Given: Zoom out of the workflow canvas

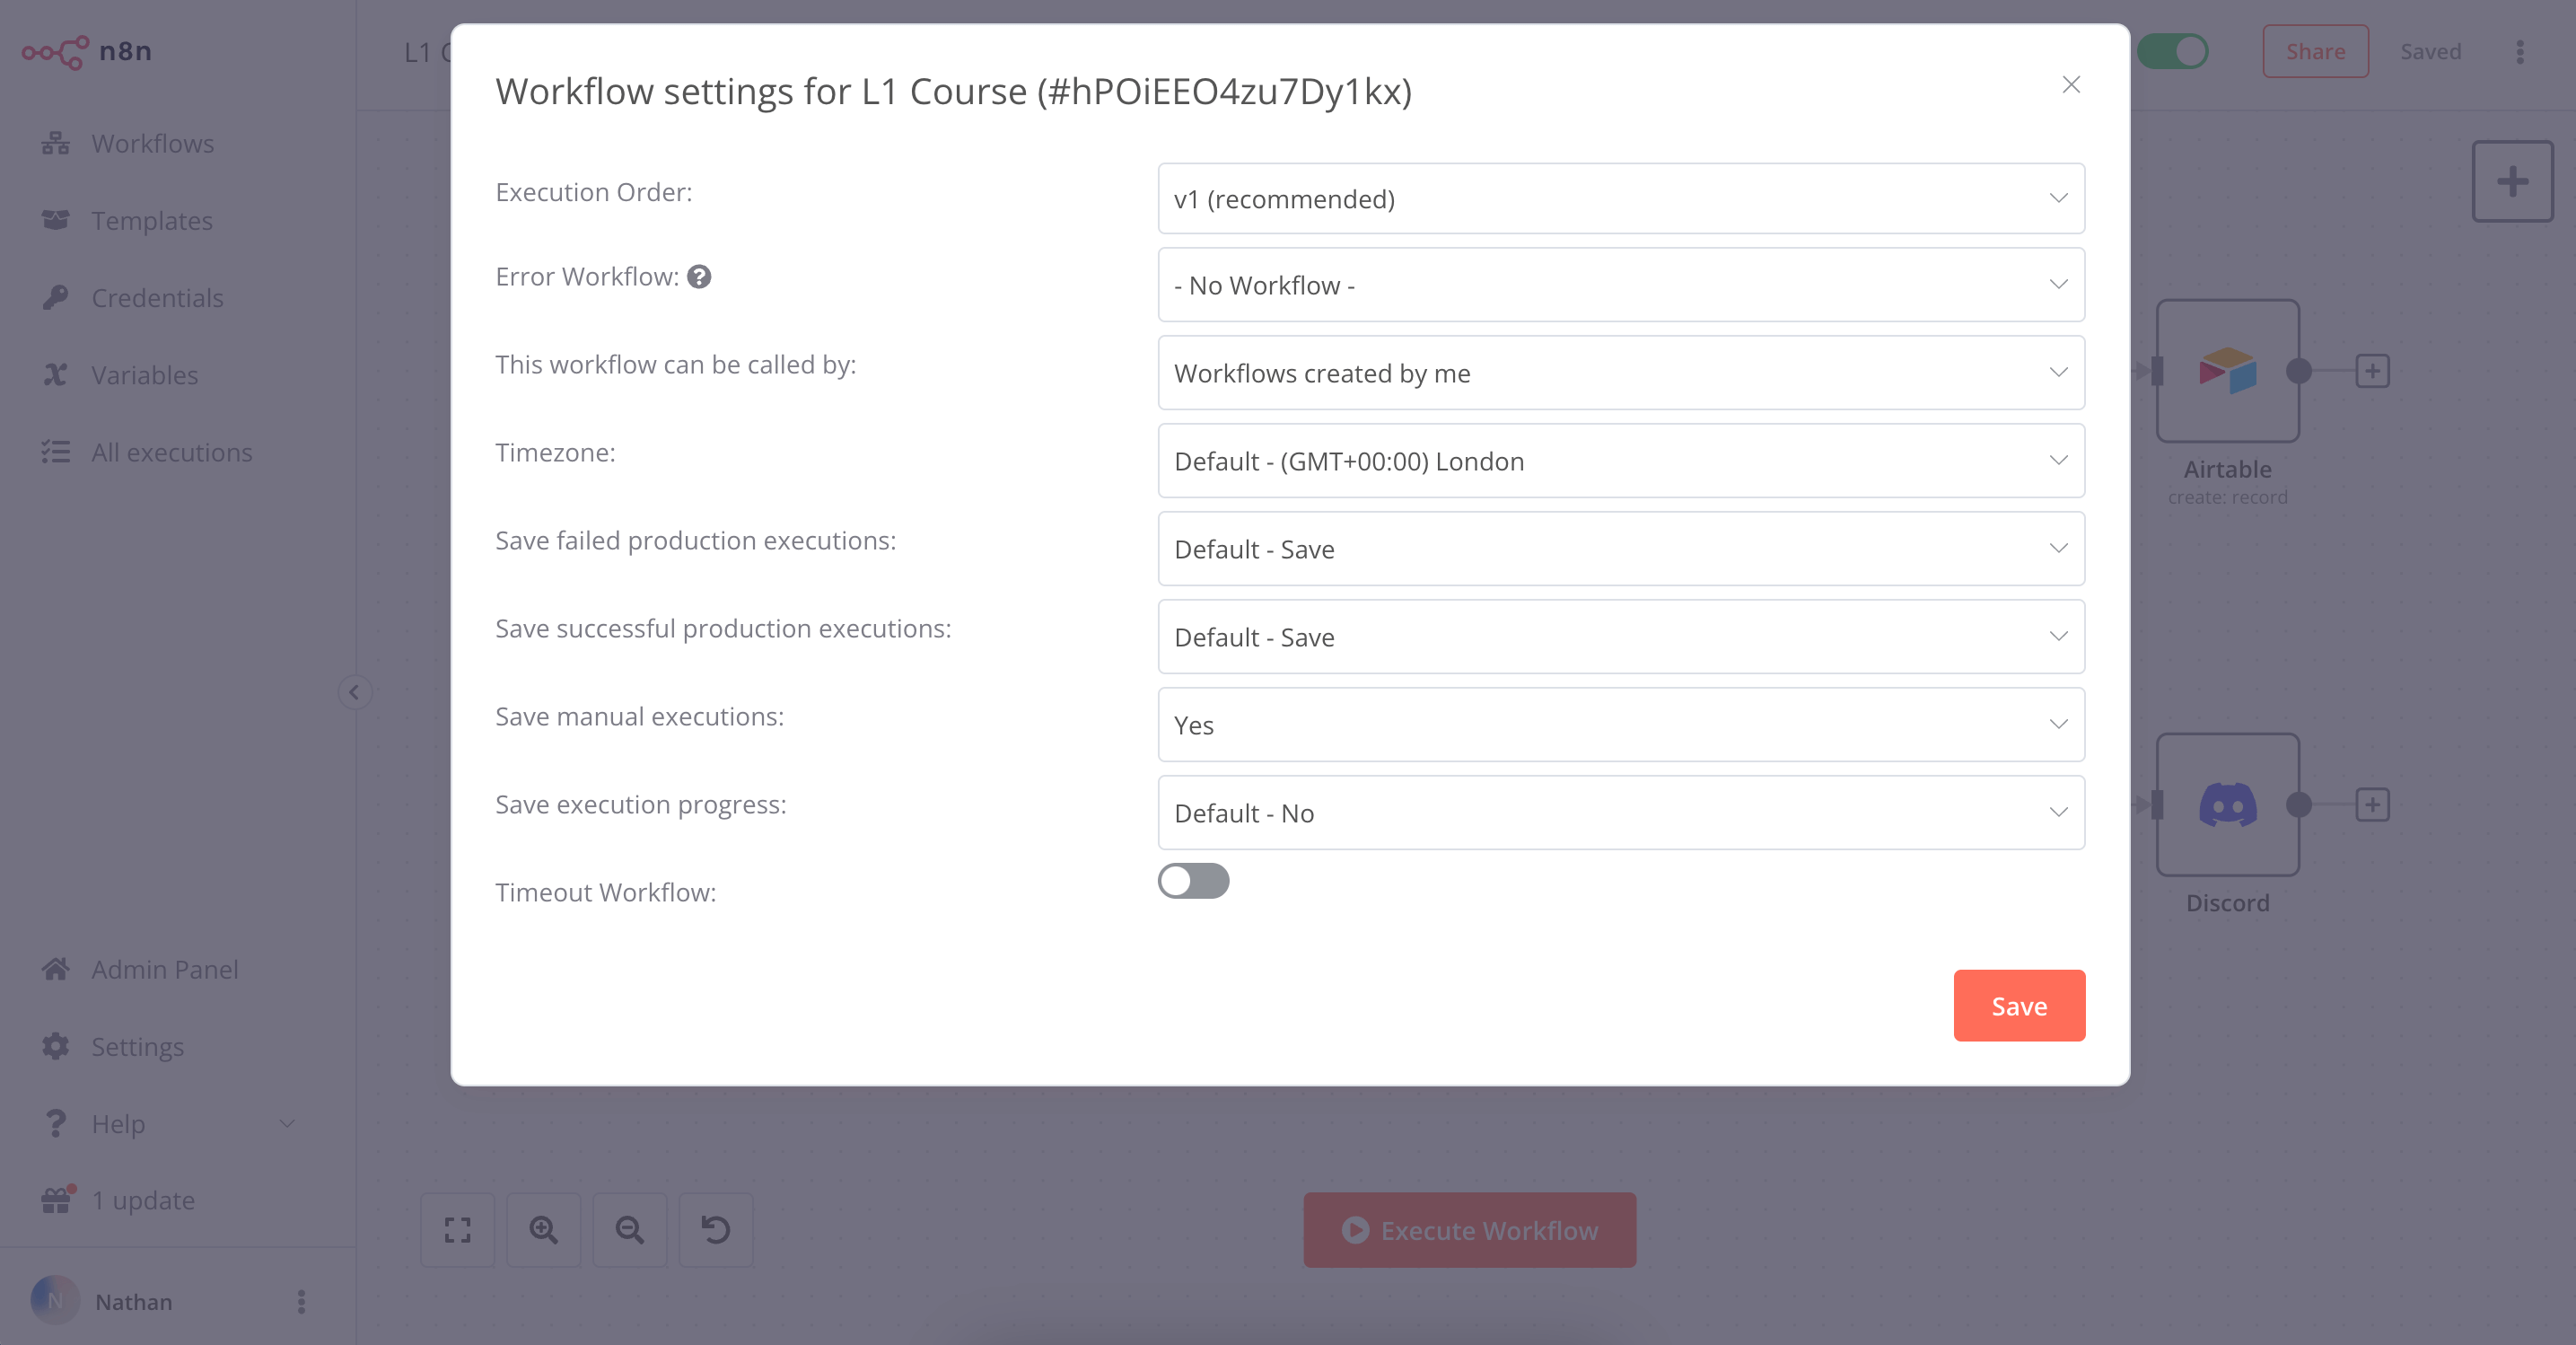Looking at the screenshot, I should [629, 1230].
